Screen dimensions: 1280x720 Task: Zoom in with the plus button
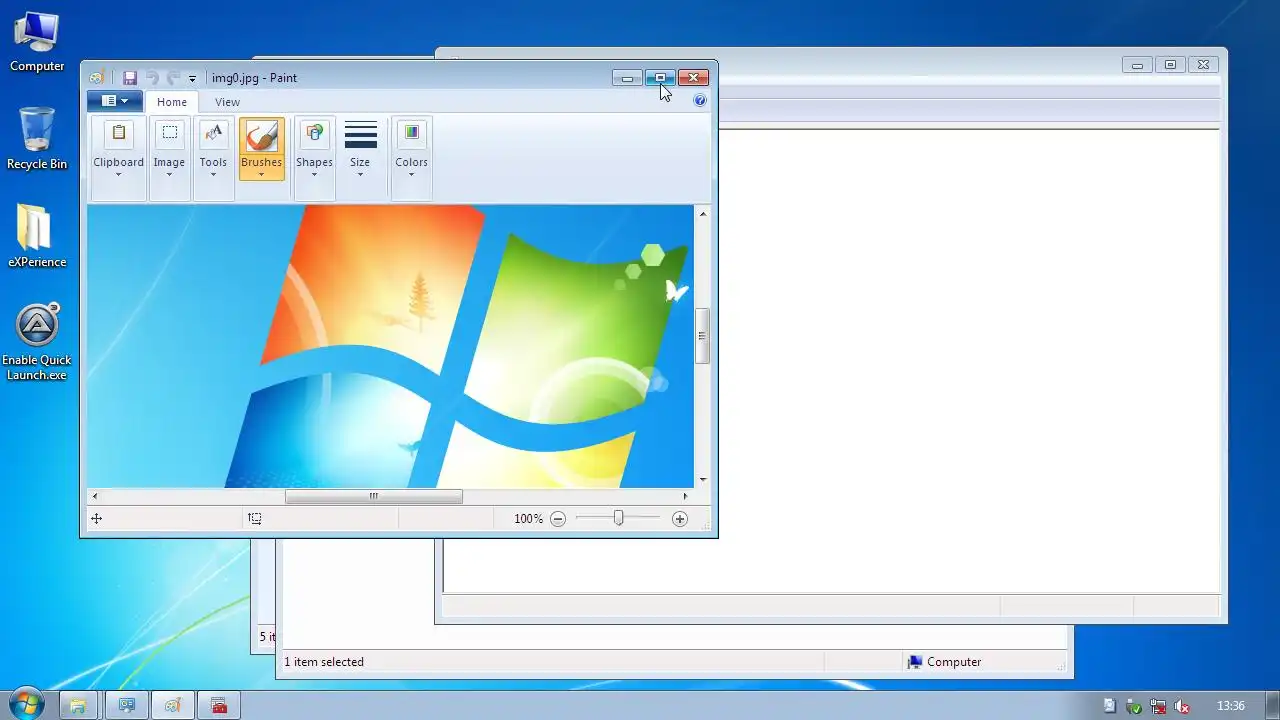point(680,519)
